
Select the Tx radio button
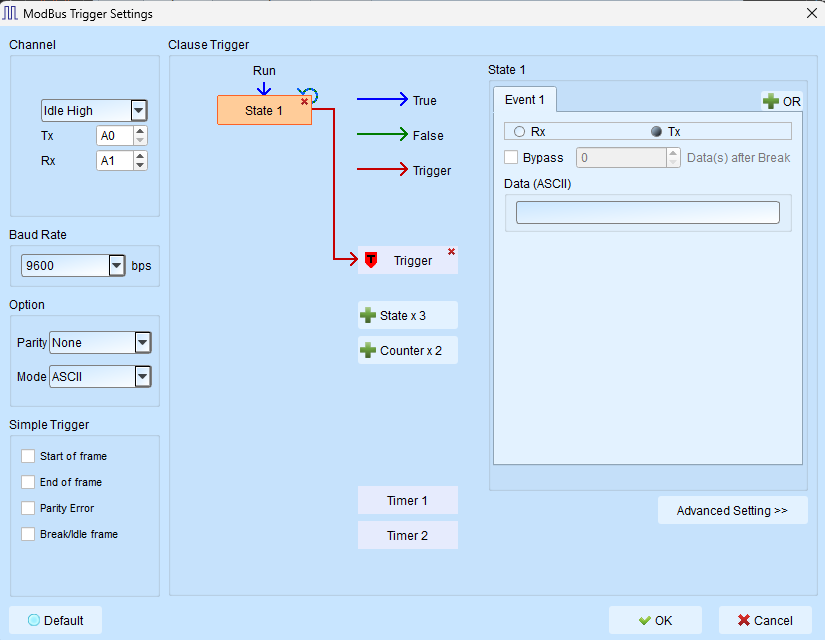click(x=656, y=132)
